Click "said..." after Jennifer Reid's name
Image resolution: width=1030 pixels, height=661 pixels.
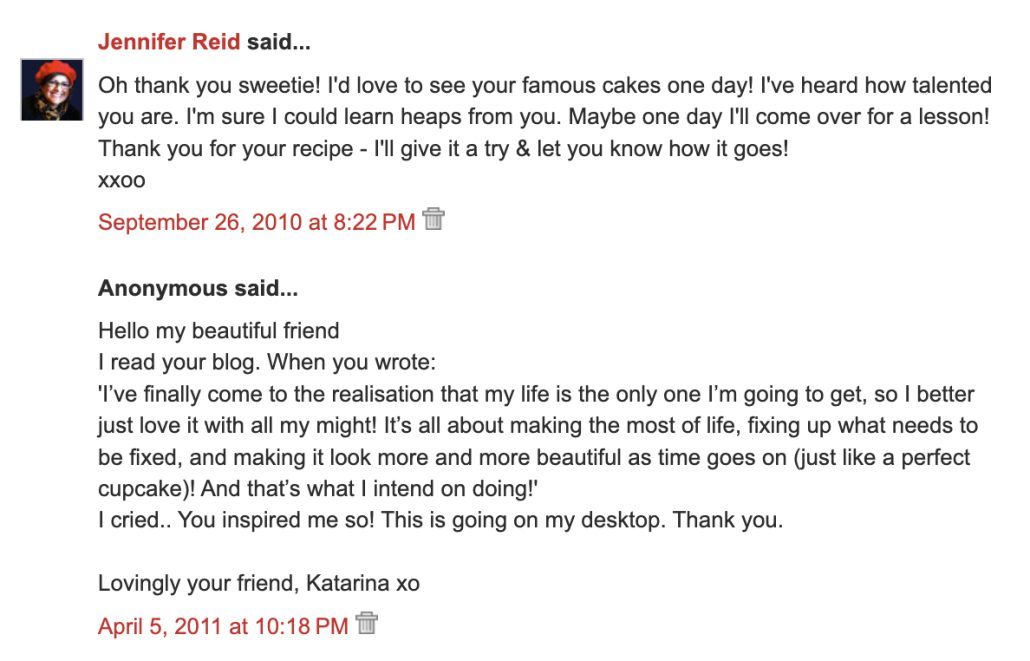click(279, 42)
